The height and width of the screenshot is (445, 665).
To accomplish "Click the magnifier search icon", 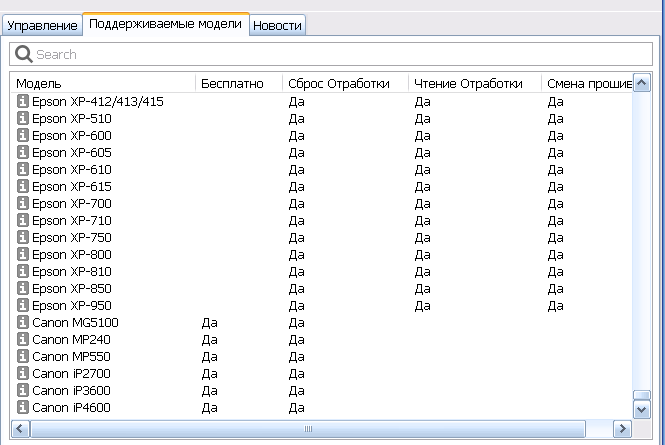I will point(24,54).
